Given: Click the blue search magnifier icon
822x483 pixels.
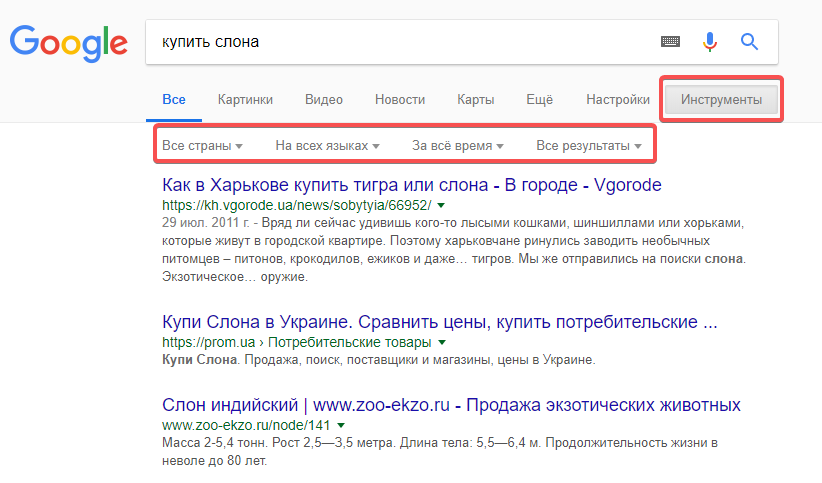Looking at the screenshot, I should click(x=749, y=41).
